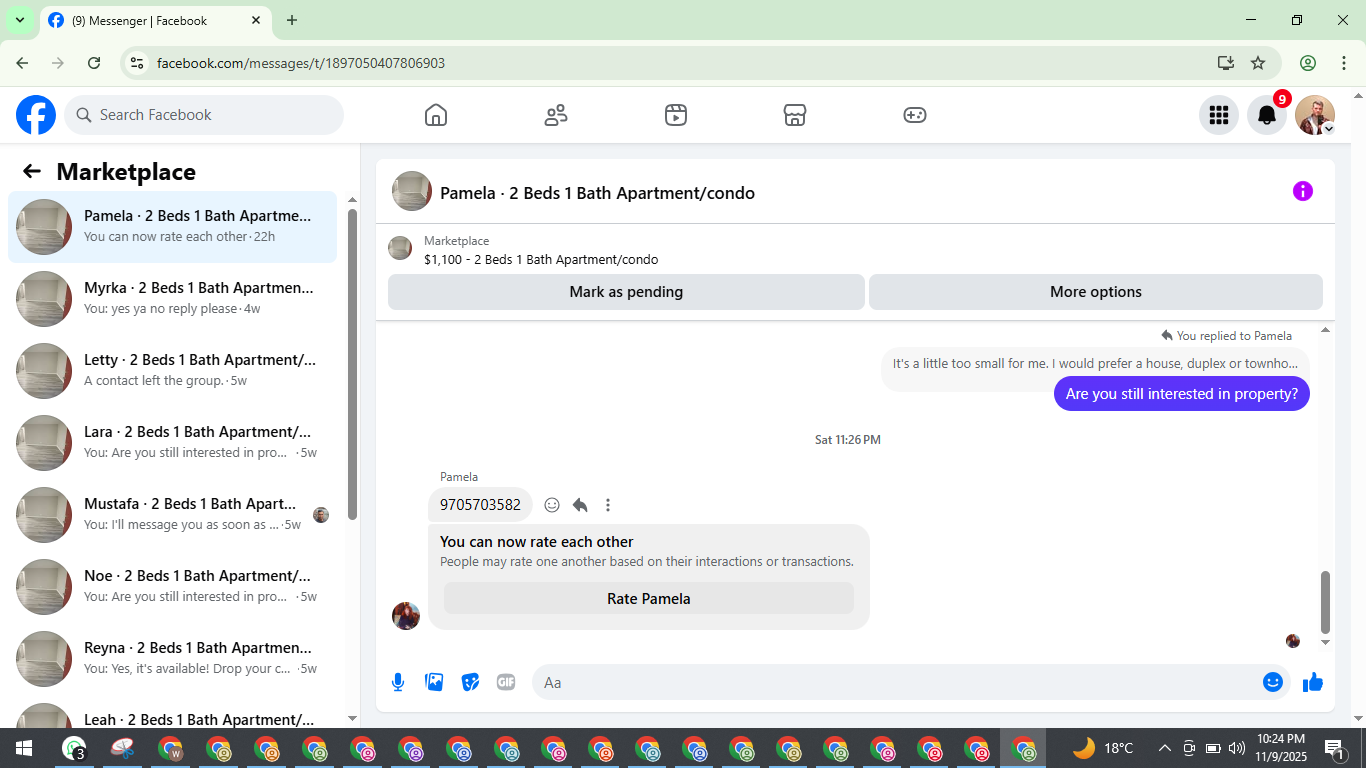Open conversation information purple icon
The height and width of the screenshot is (768, 1366).
point(1302,191)
